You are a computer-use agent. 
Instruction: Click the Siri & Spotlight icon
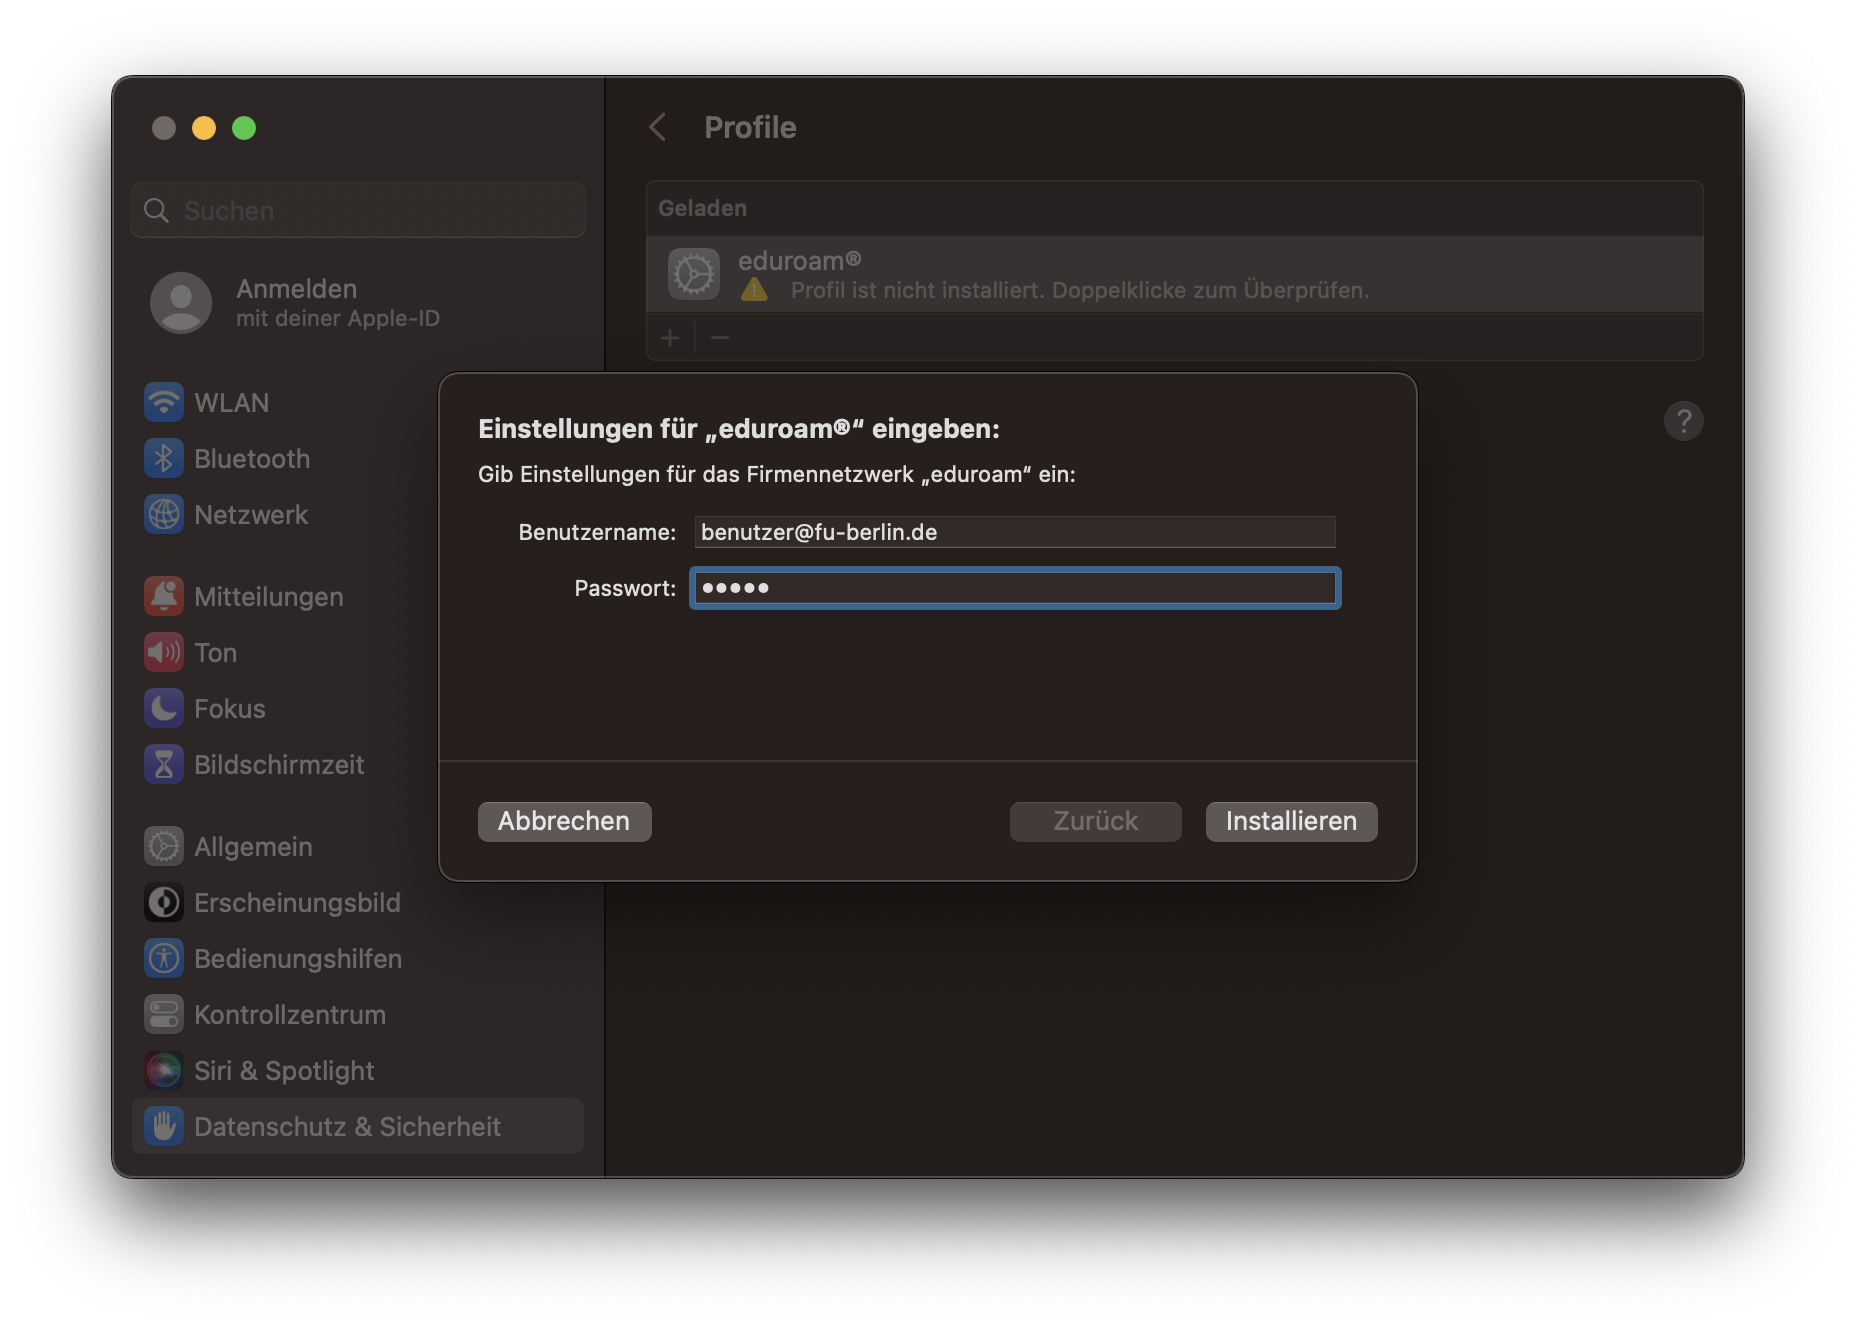(164, 1071)
